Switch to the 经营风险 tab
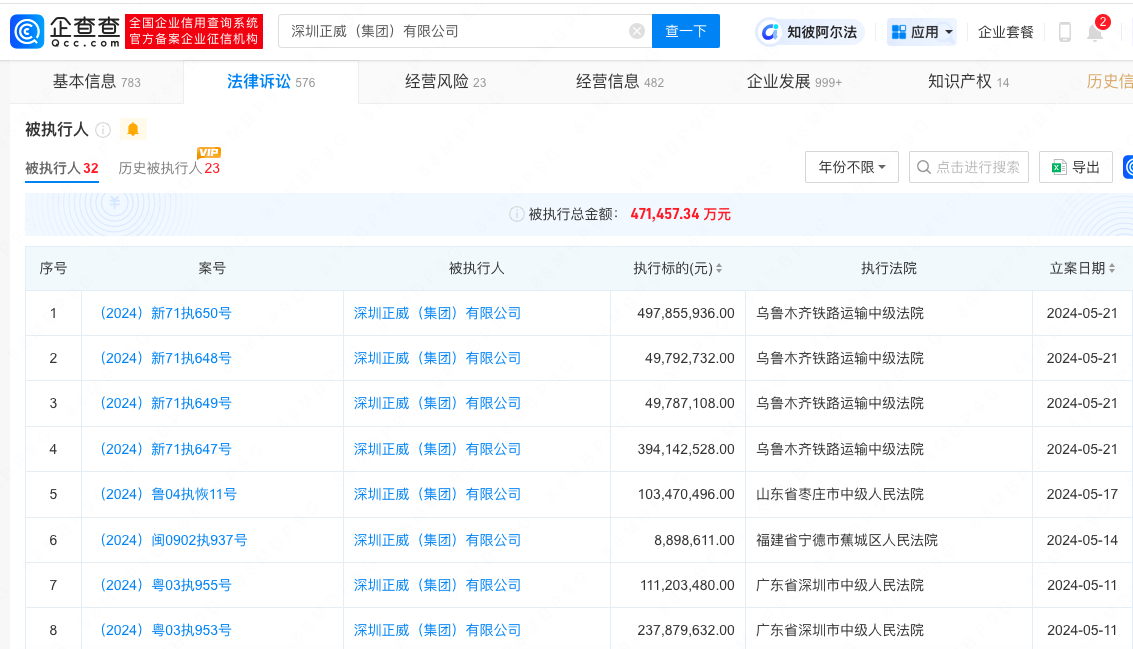Viewport: 1133px width, 649px height. pos(445,82)
